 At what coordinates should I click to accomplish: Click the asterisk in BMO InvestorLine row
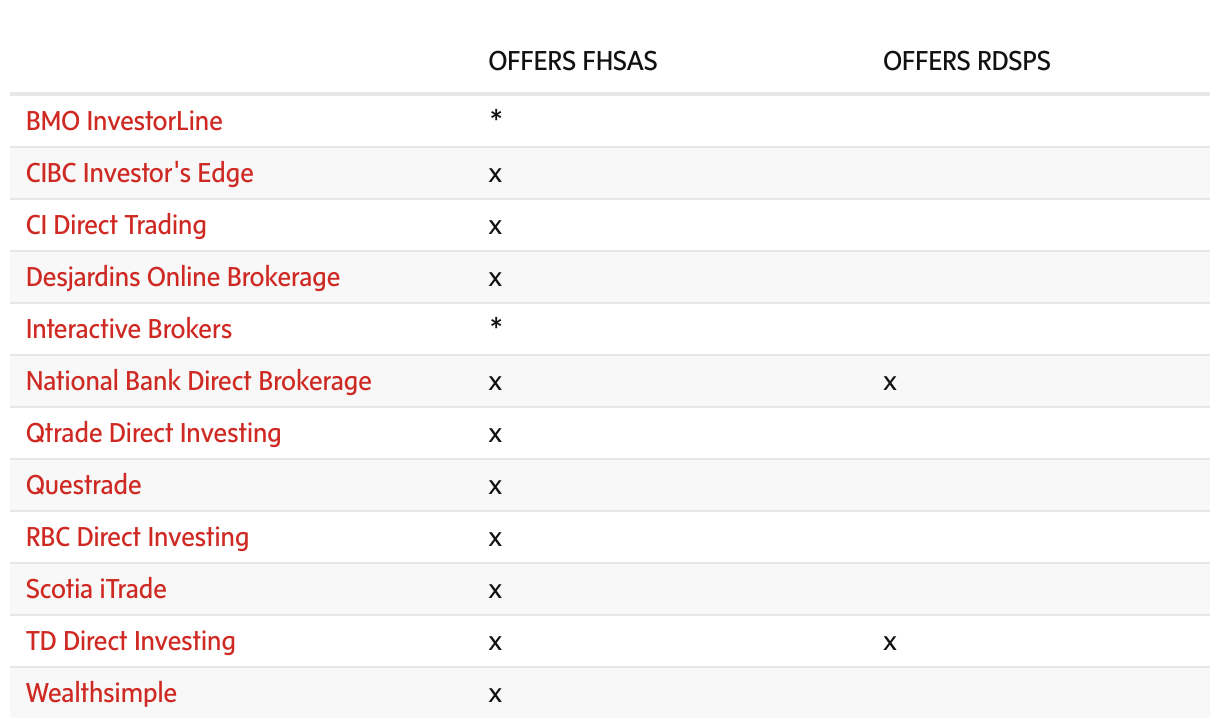pyautogui.click(x=495, y=117)
